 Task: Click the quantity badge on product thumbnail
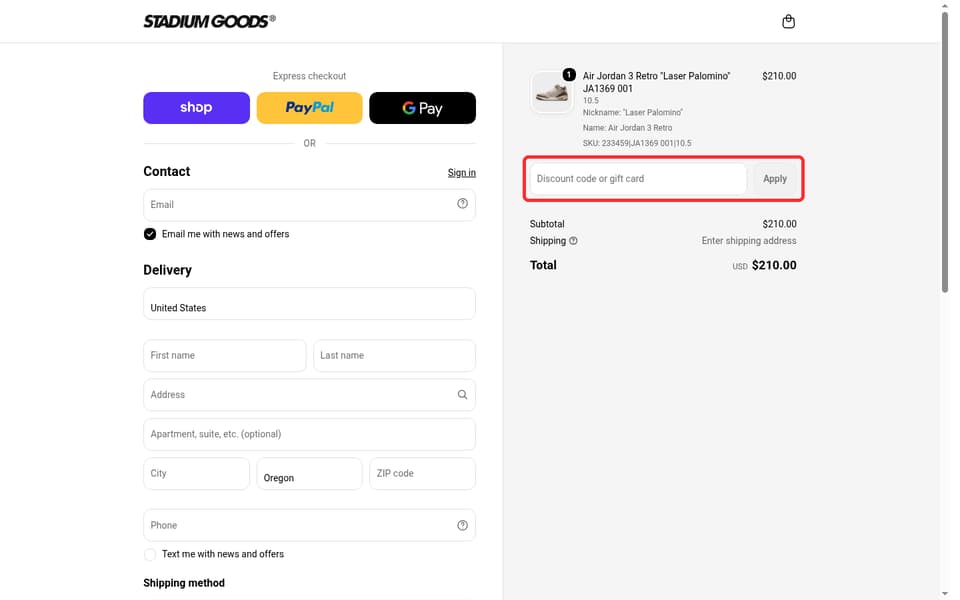tap(569, 75)
